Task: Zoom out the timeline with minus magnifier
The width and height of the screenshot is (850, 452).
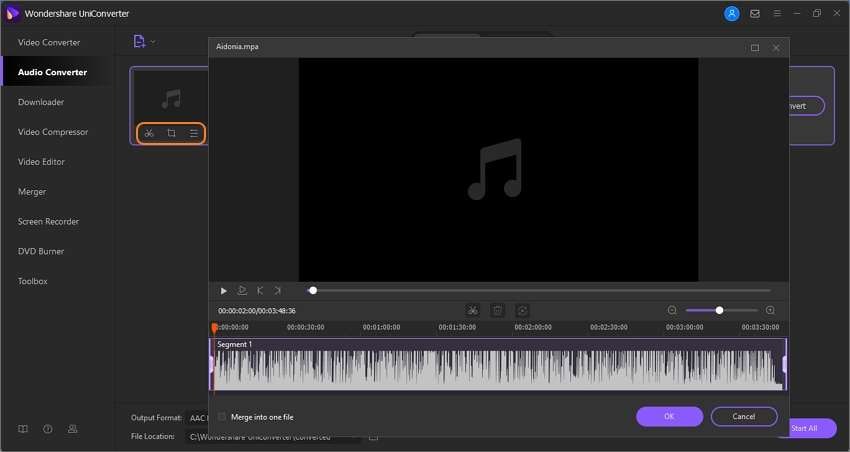Action: coord(672,311)
